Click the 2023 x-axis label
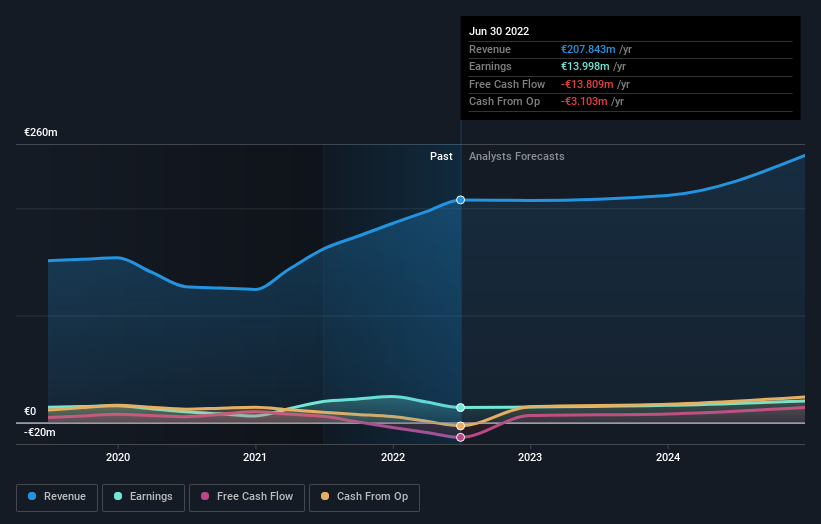Image resolution: width=821 pixels, height=524 pixels. click(x=530, y=457)
